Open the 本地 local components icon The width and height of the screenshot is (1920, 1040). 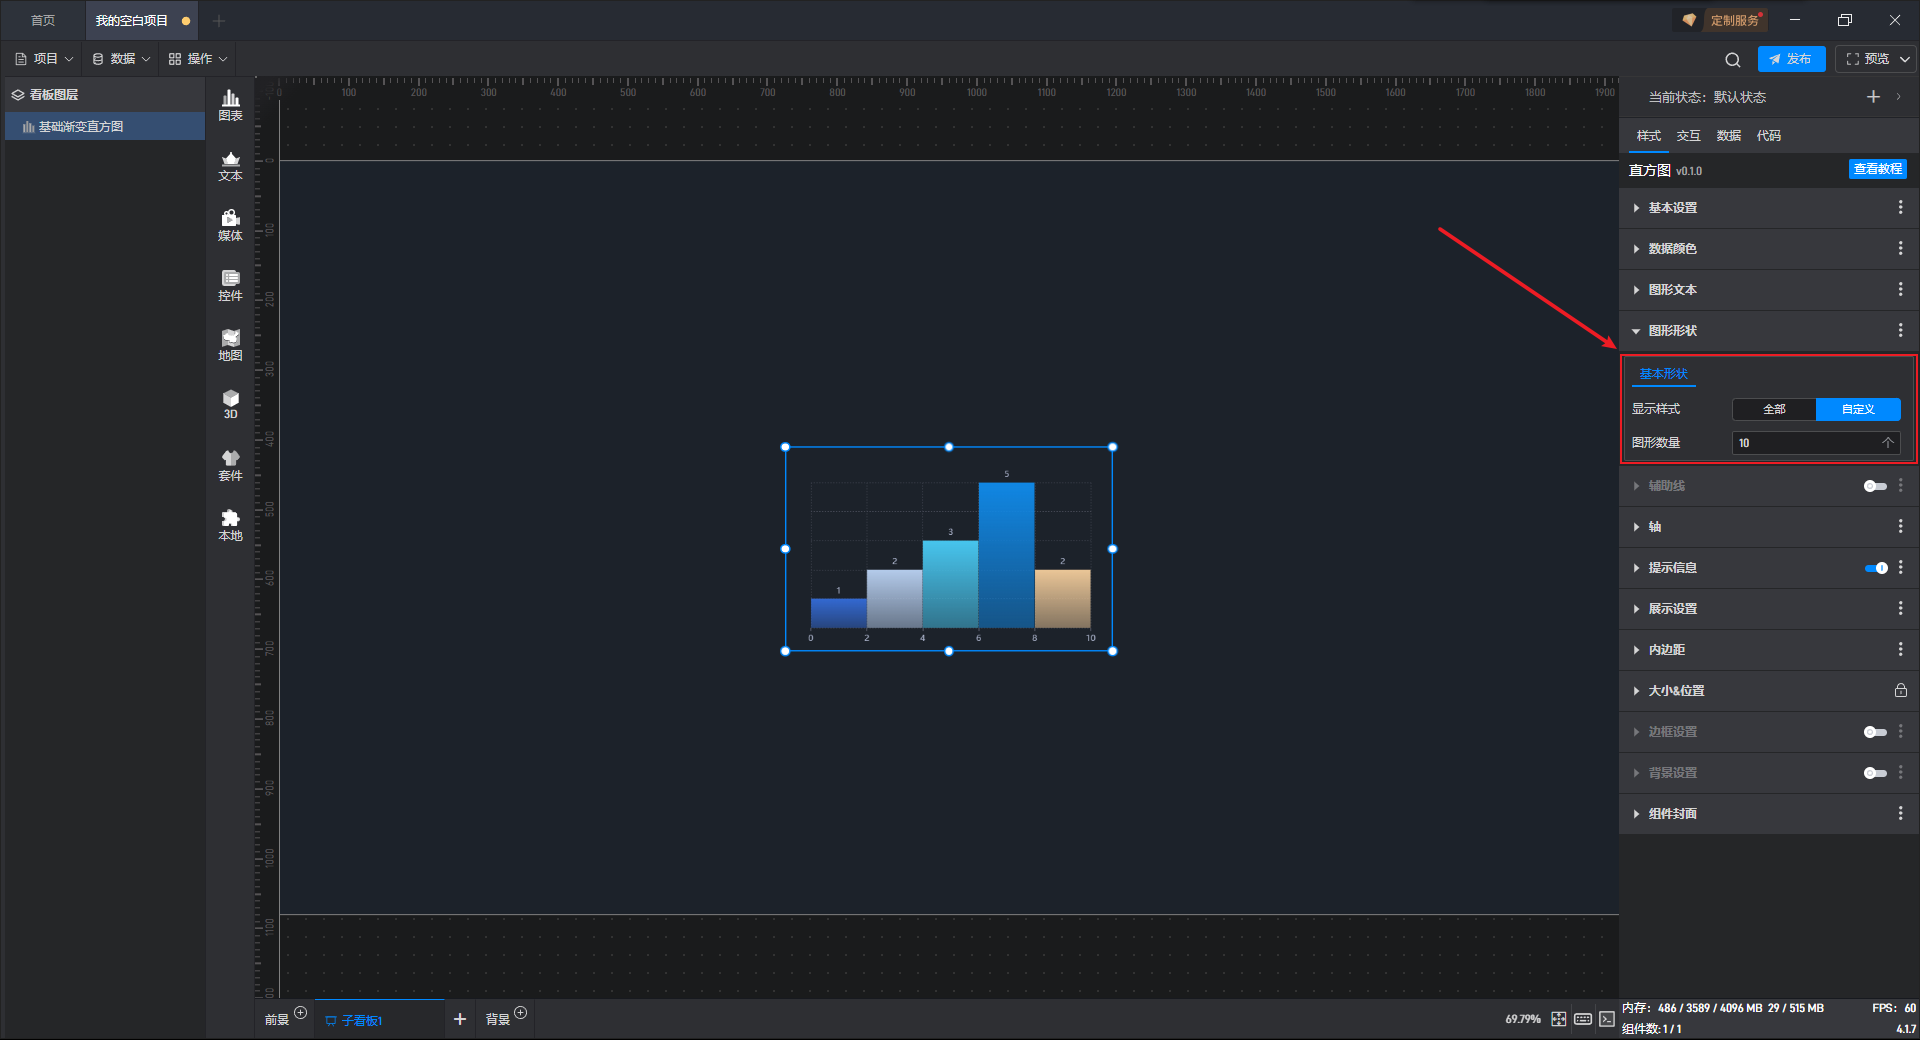(x=230, y=525)
